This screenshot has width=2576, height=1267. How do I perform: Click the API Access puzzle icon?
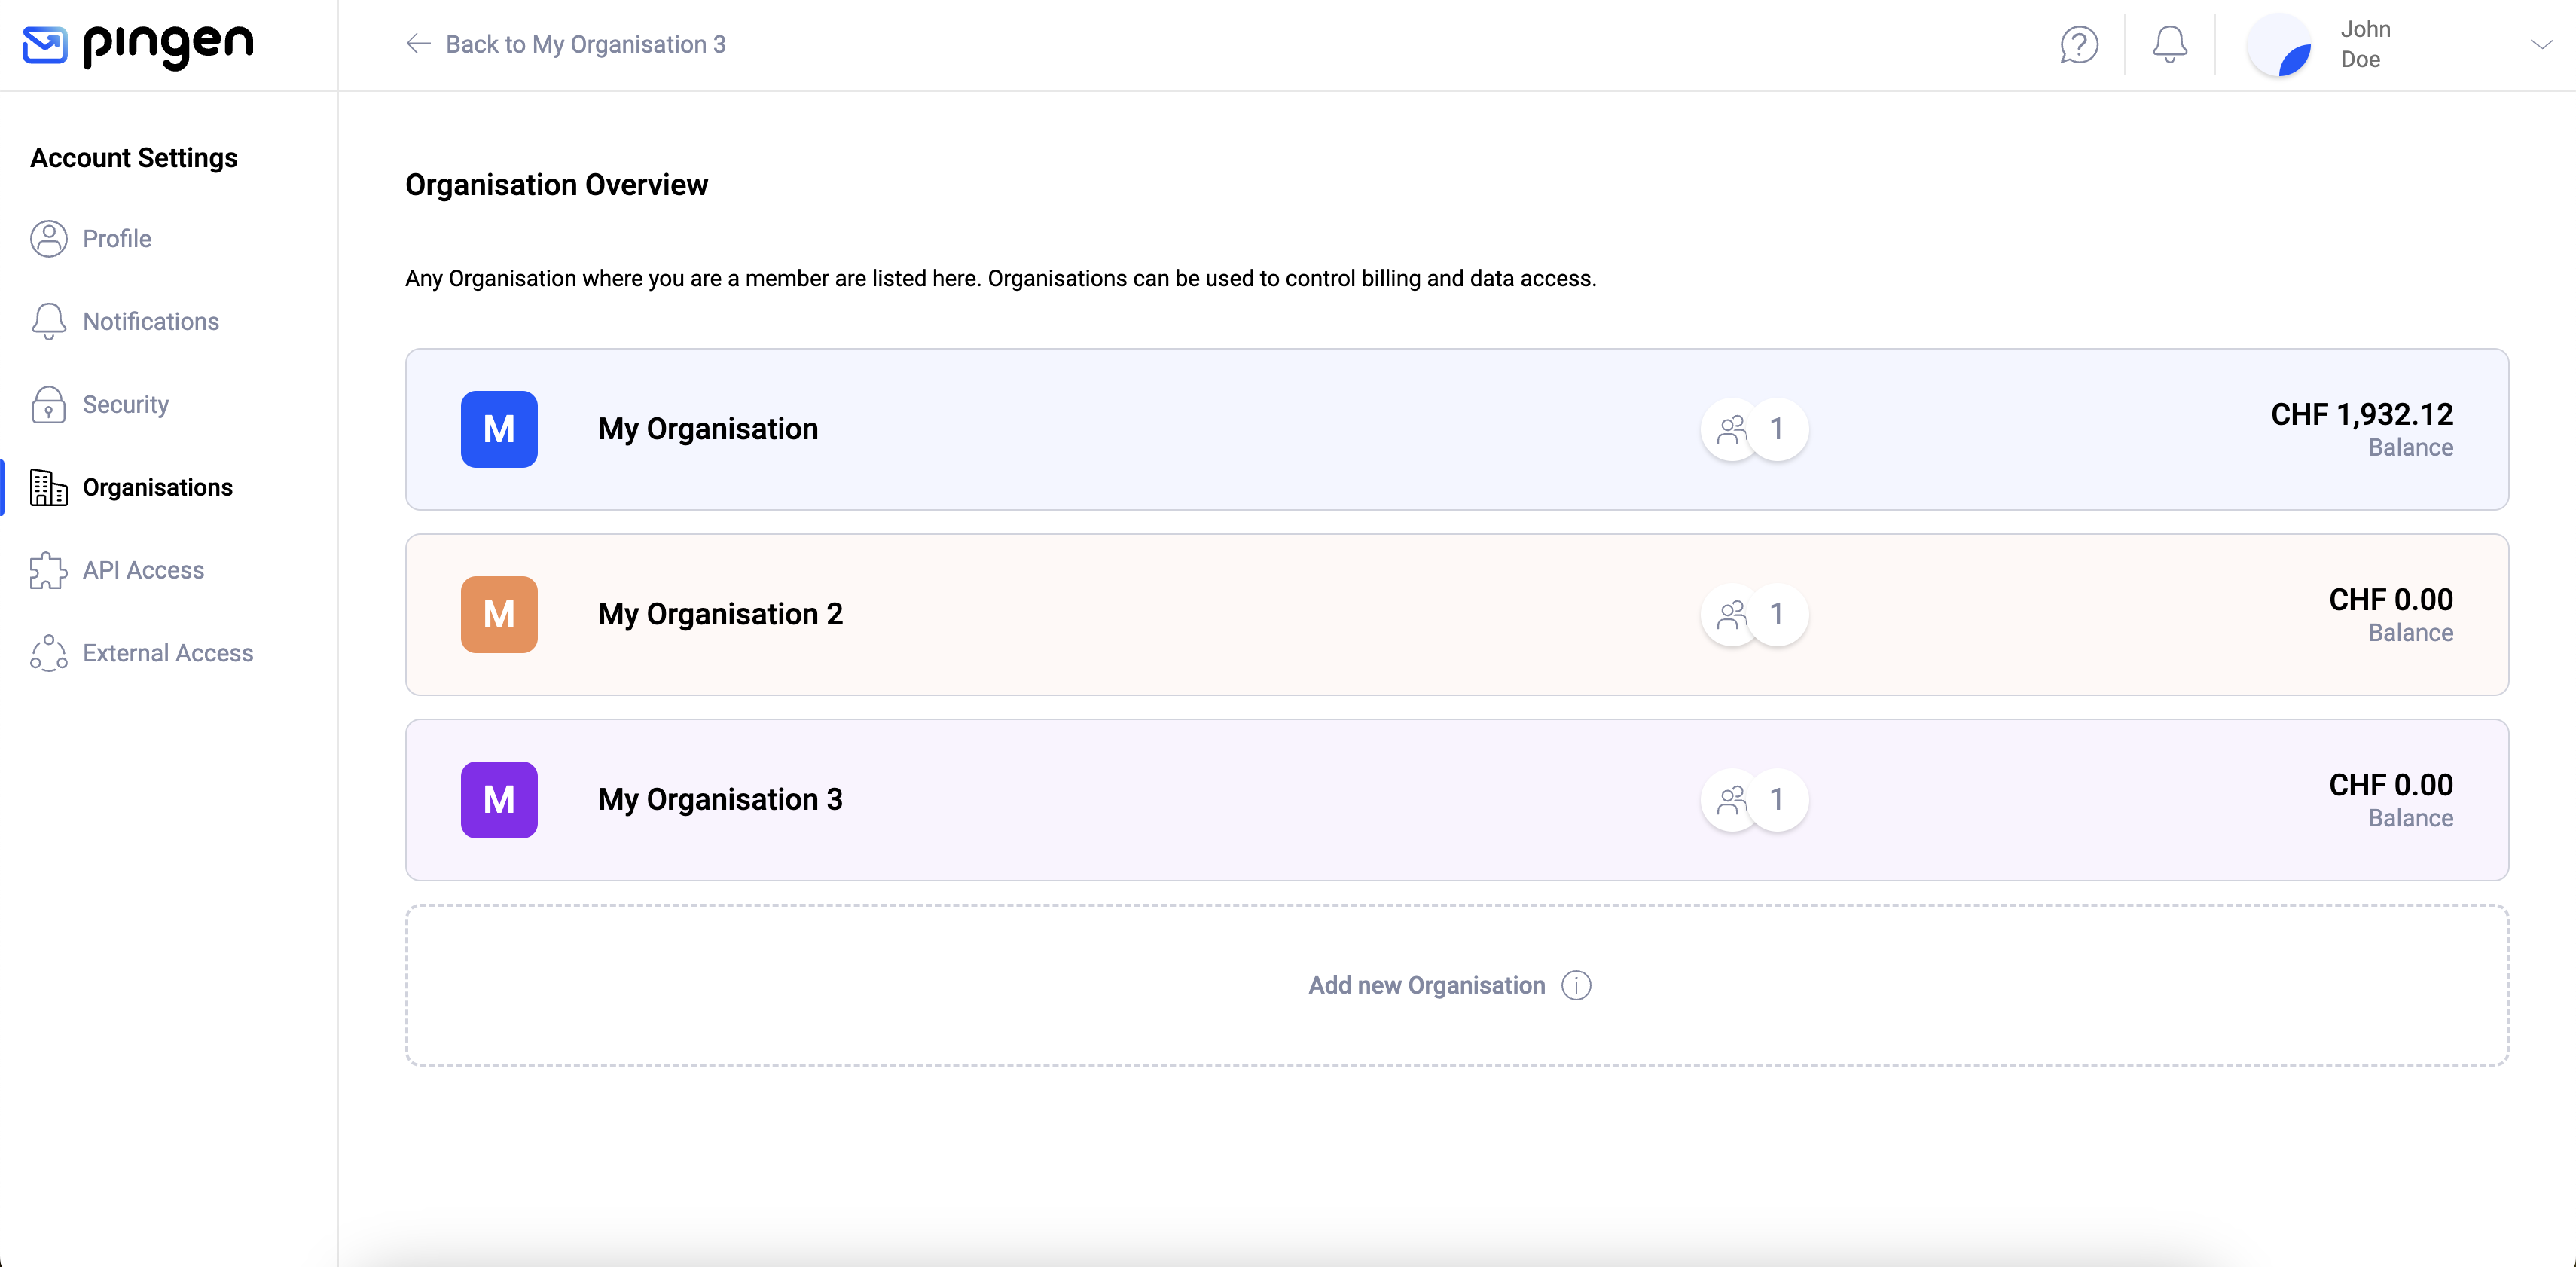pyautogui.click(x=48, y=571)
